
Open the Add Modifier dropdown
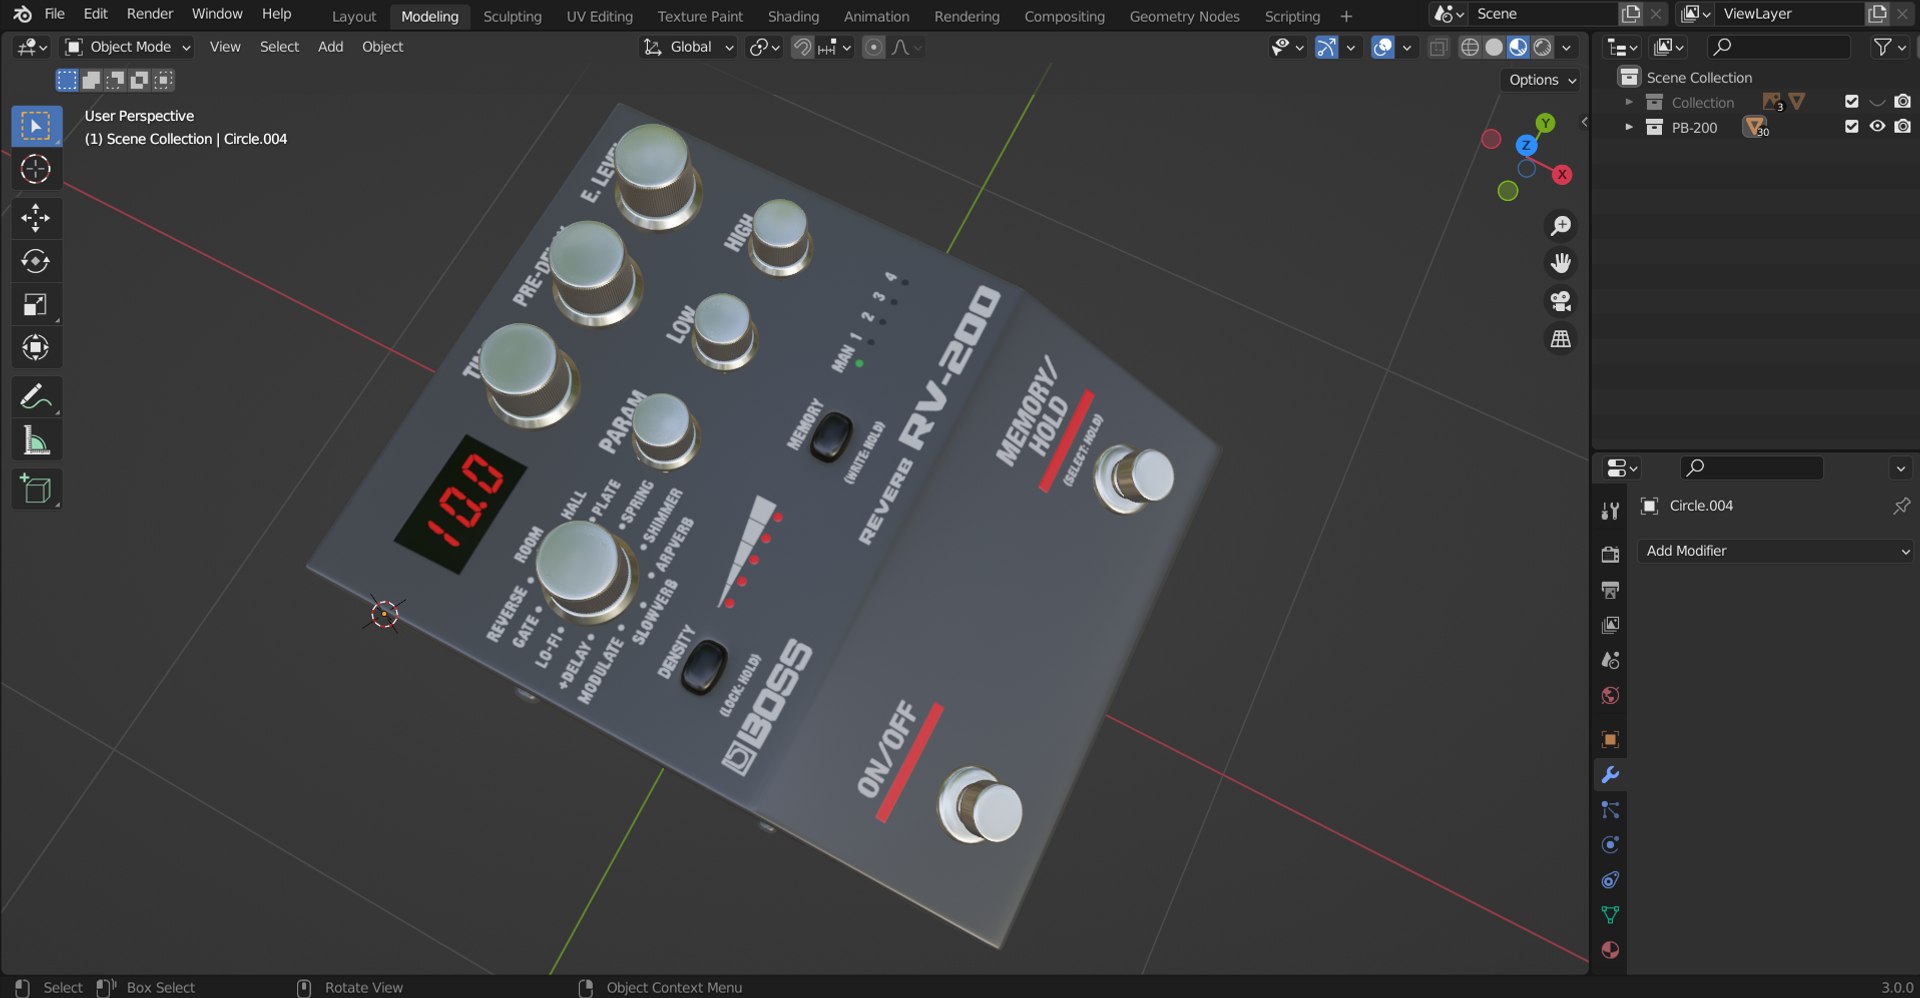[1776, 551]
